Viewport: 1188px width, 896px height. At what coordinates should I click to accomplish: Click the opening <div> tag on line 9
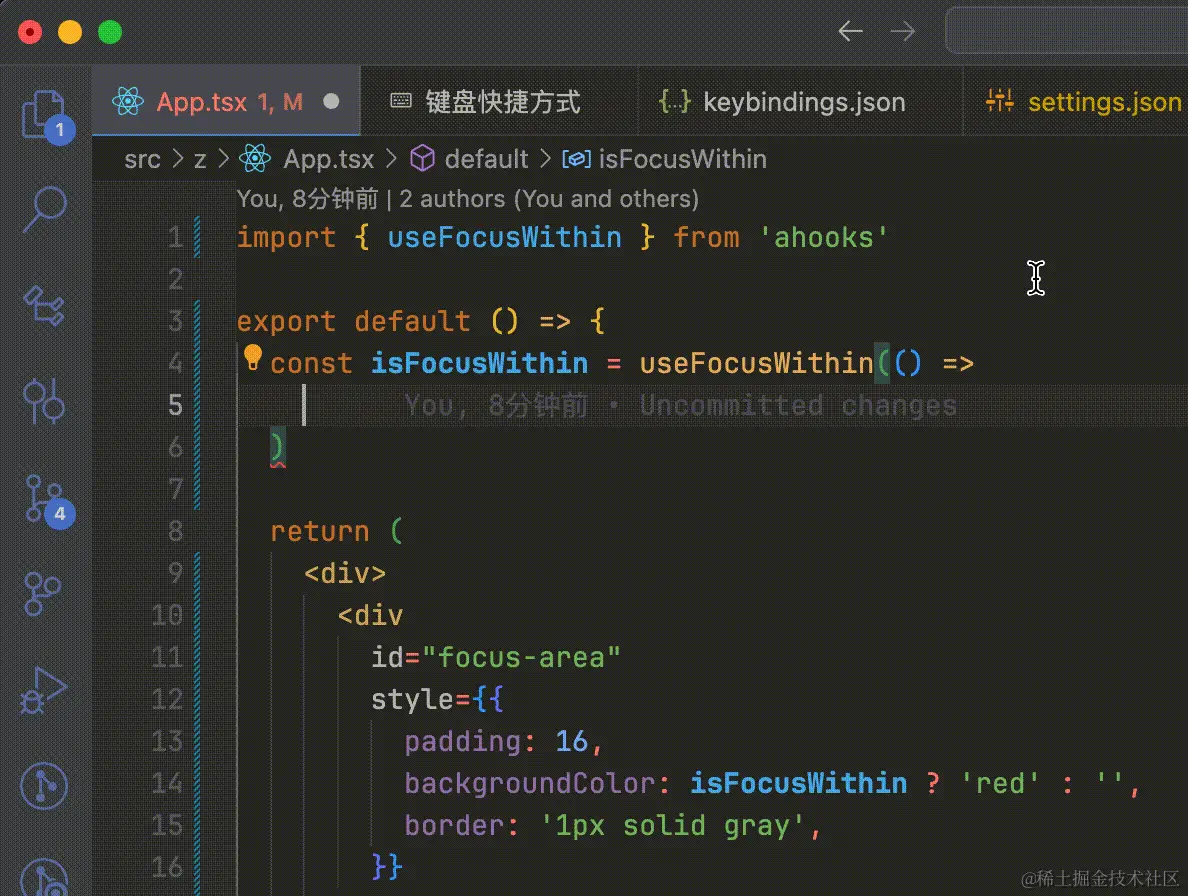(x=345, y=573)
